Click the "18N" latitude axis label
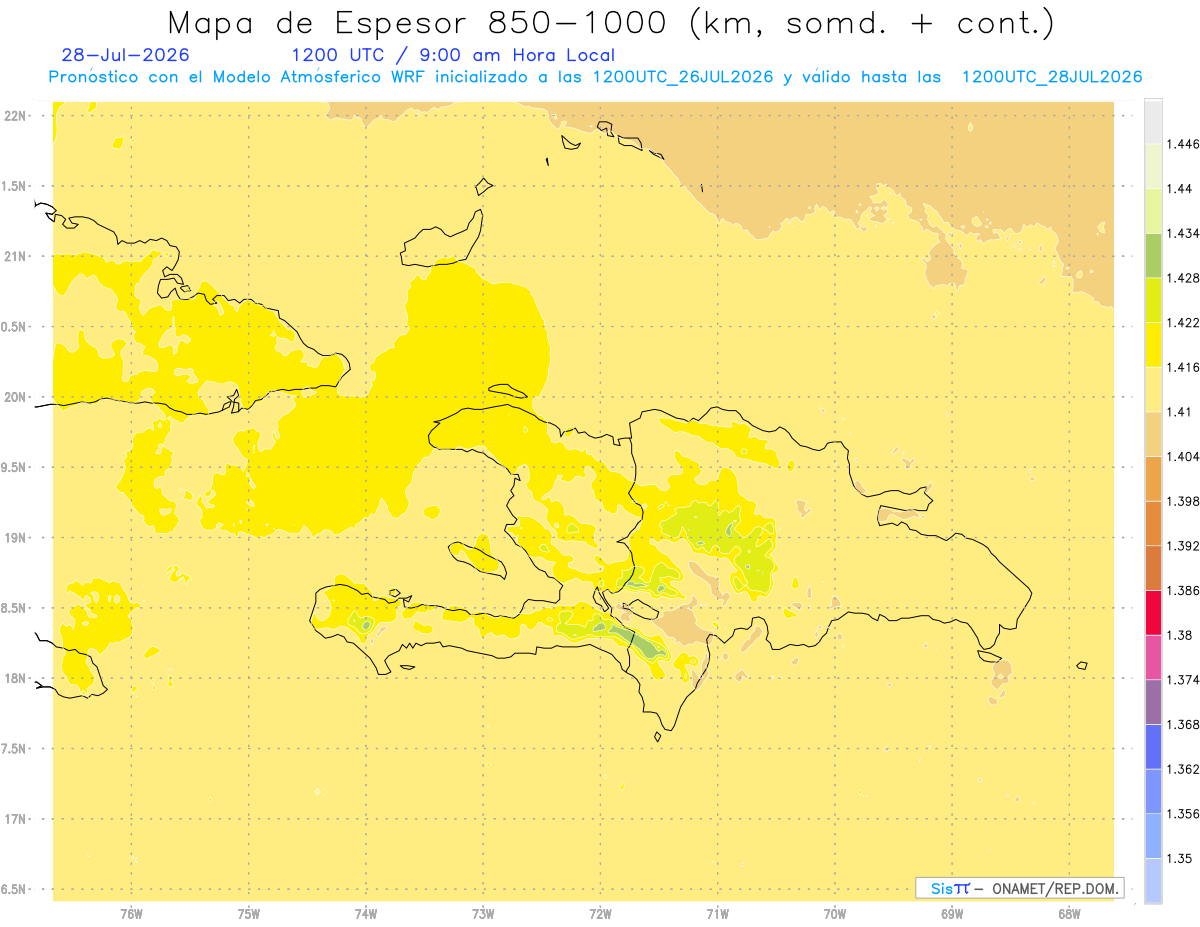This screenshot has height=927, width=1200. (15, 678)
